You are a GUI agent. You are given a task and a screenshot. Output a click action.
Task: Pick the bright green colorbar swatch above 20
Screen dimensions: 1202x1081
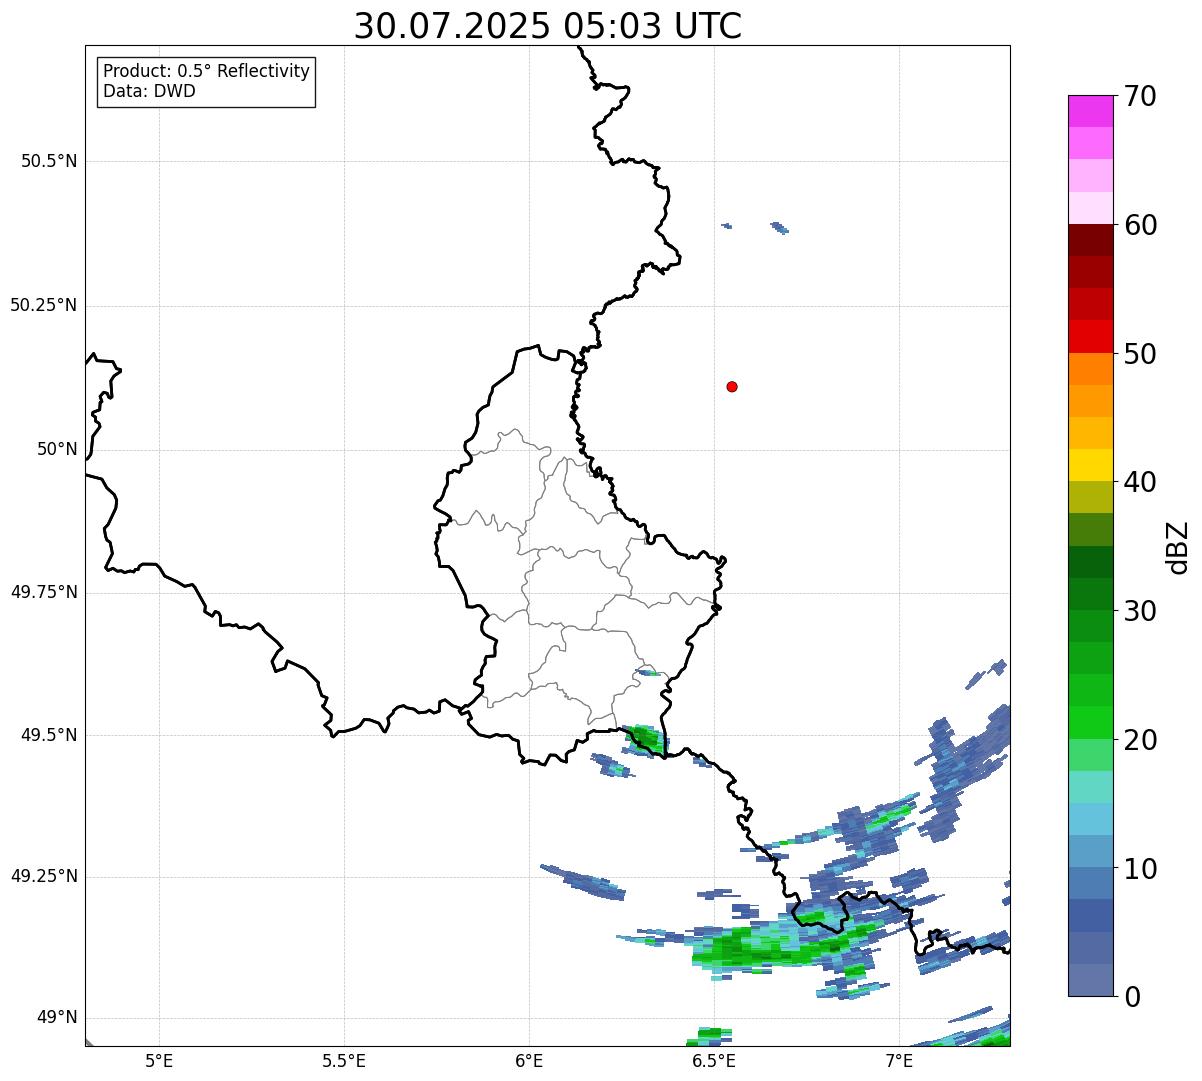click(1090, 723)
